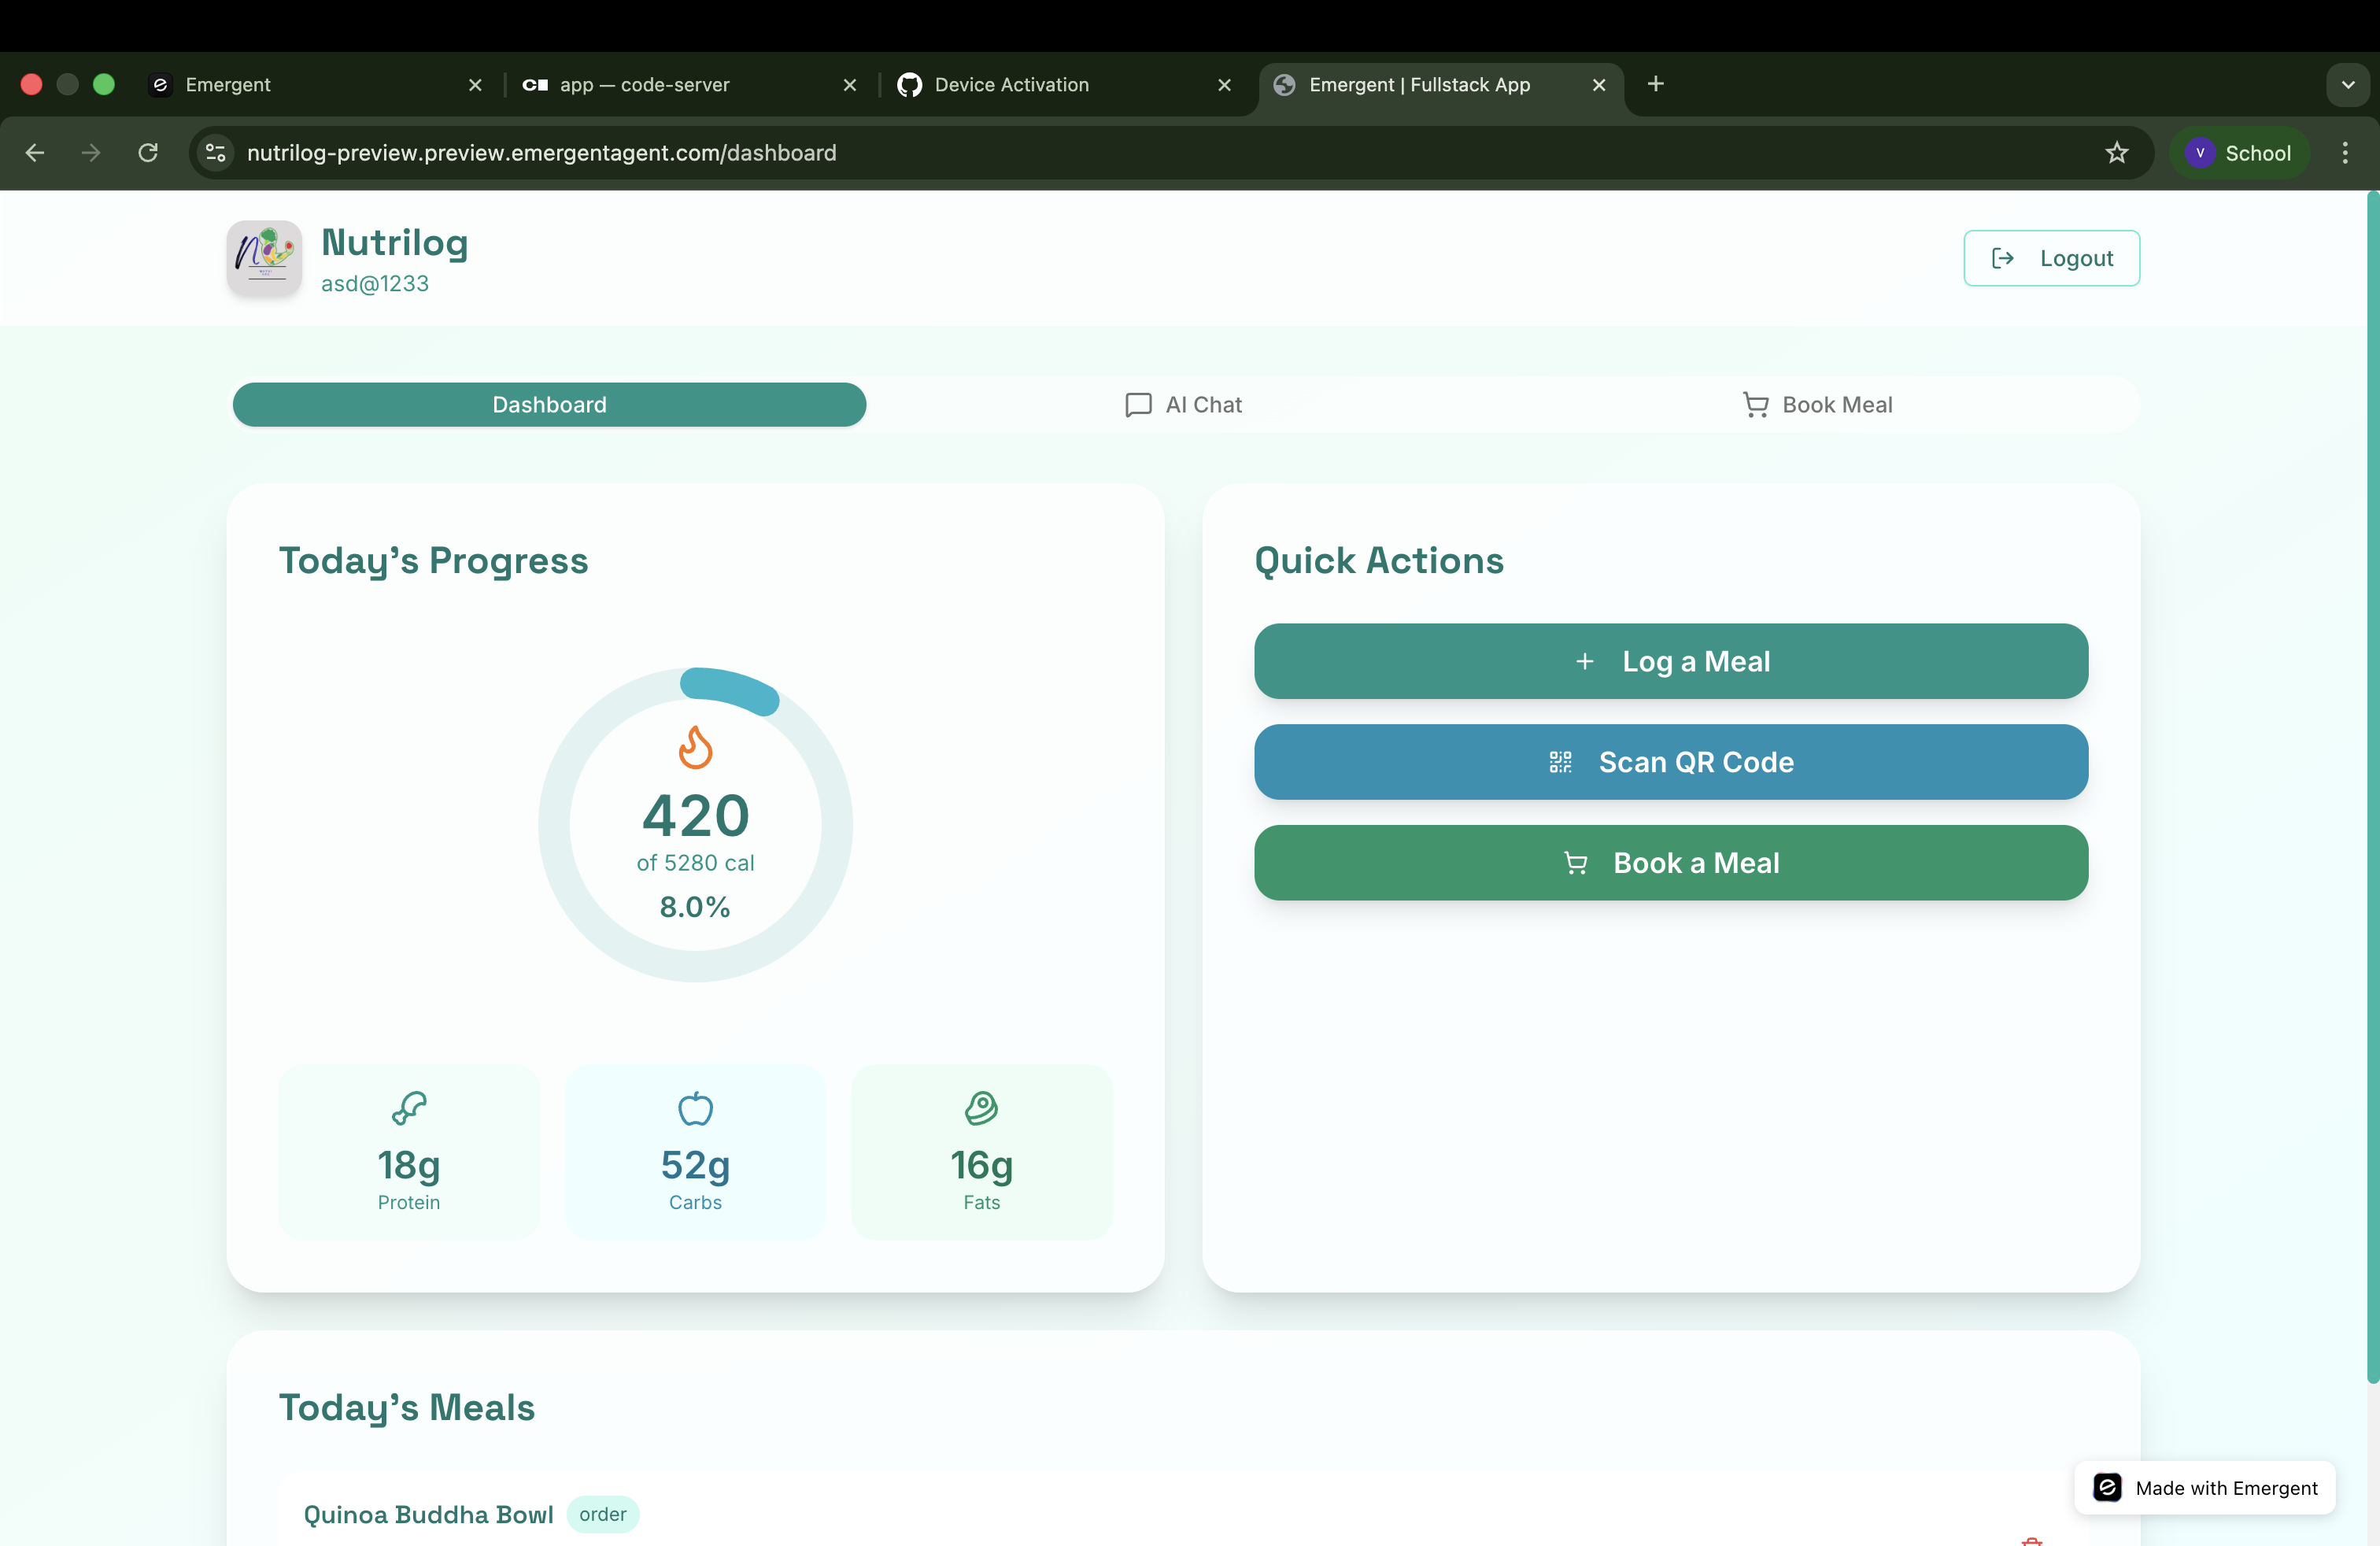Click the Carbs apple icon
The height and width of the screenshot is (1546, 2380).
(x=695, y=1108)
